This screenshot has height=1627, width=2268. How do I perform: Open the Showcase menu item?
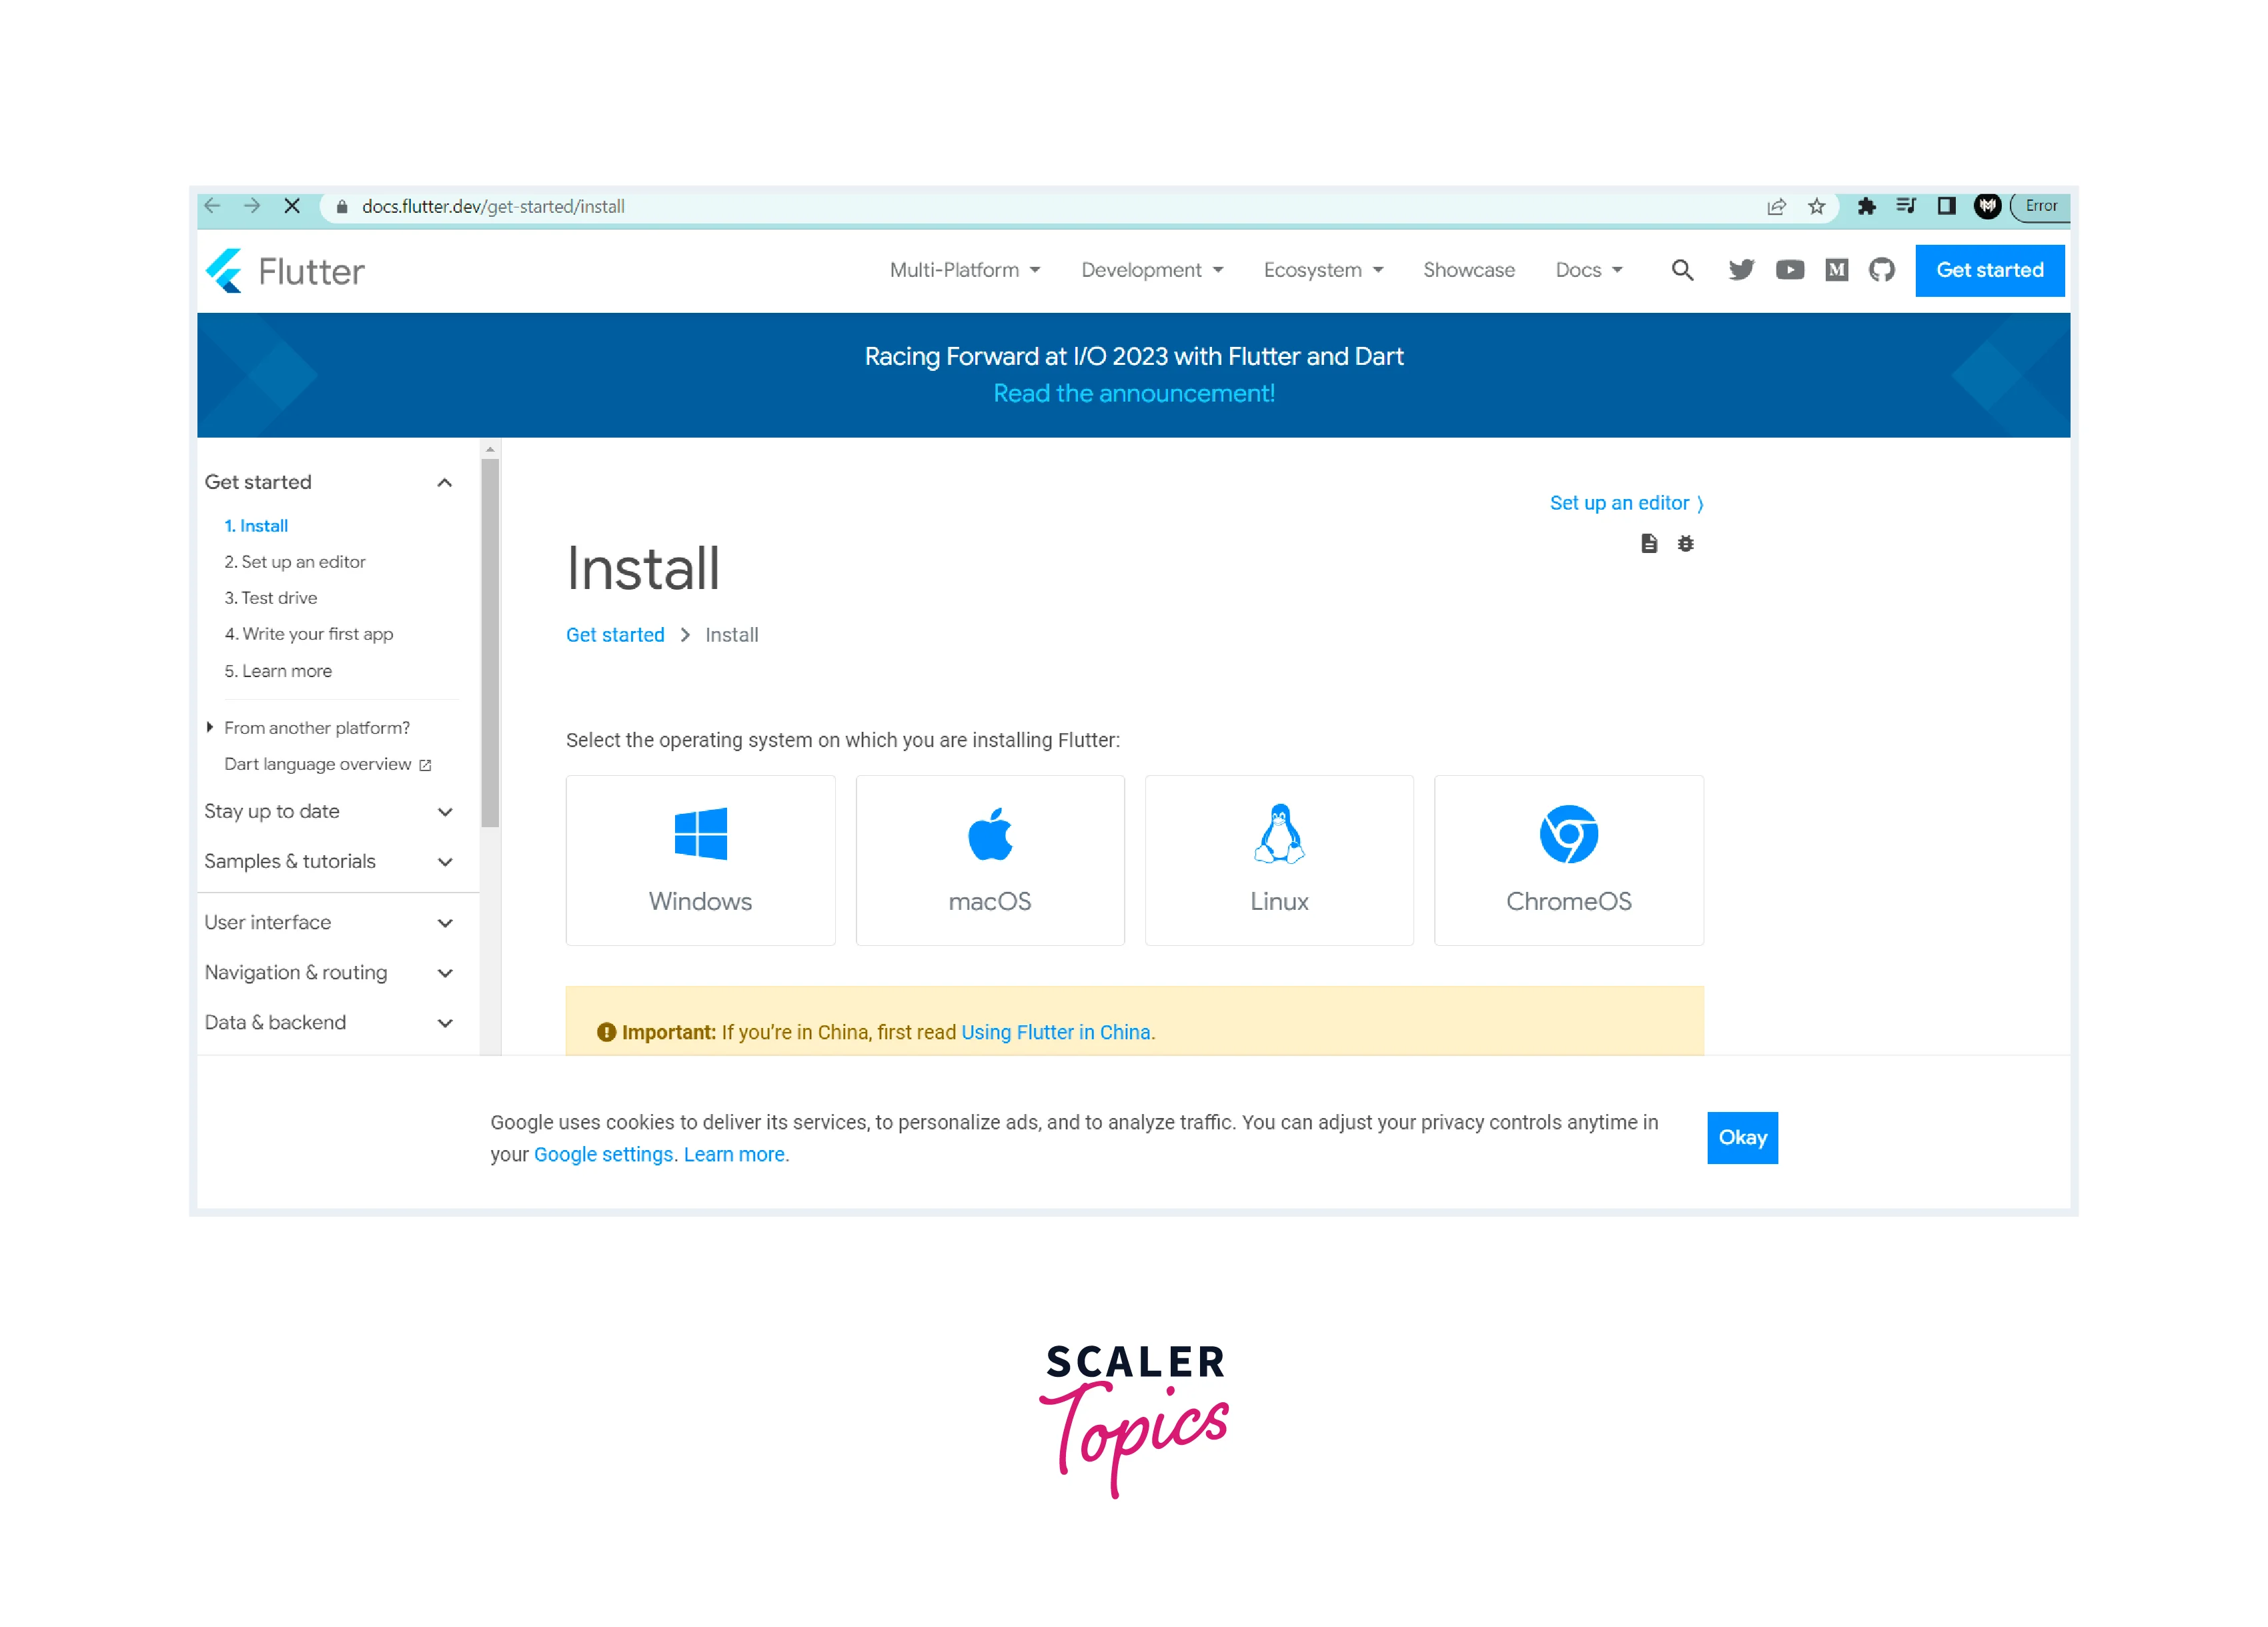[x=1468, y=270]
